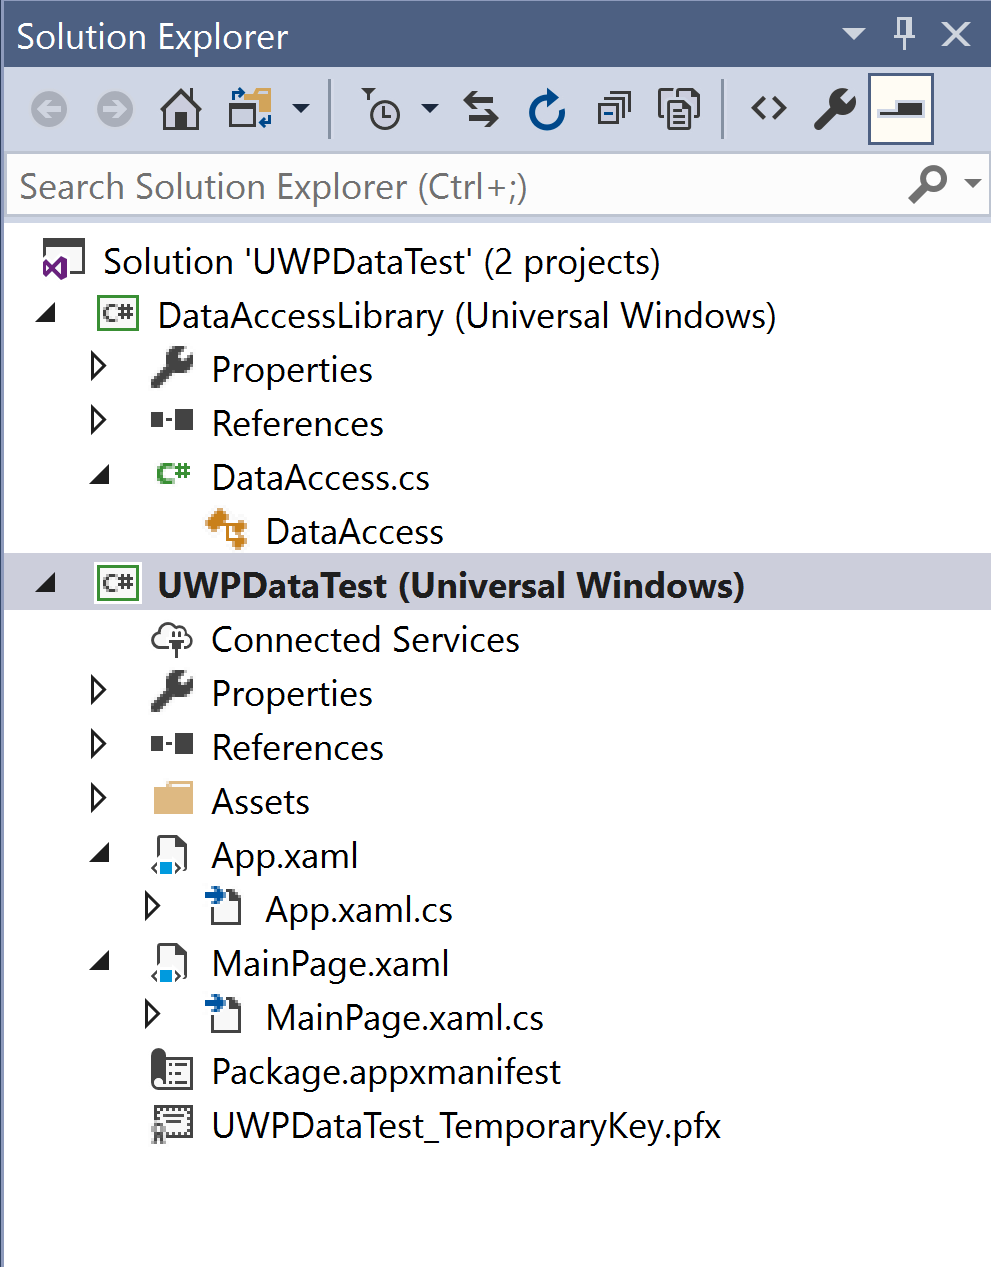991x1267 pixels.
Task: Expand the Assets folder
Action: (x=97, y=799)
